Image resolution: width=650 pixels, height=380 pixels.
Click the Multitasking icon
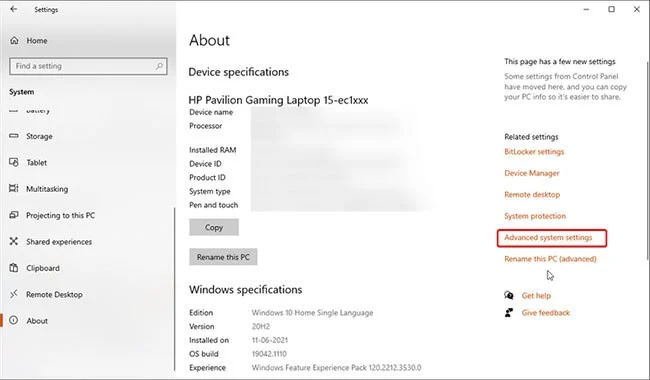14,188
